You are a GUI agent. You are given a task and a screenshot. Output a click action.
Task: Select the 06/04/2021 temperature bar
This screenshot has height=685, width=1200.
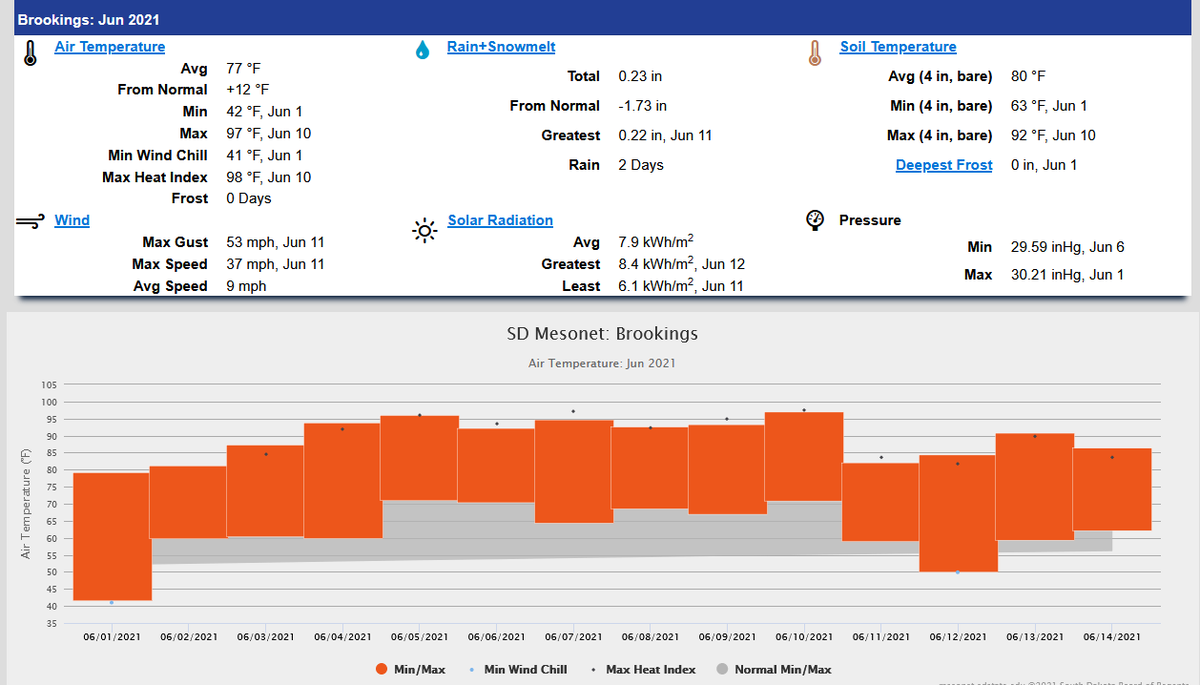coord(343,481)
